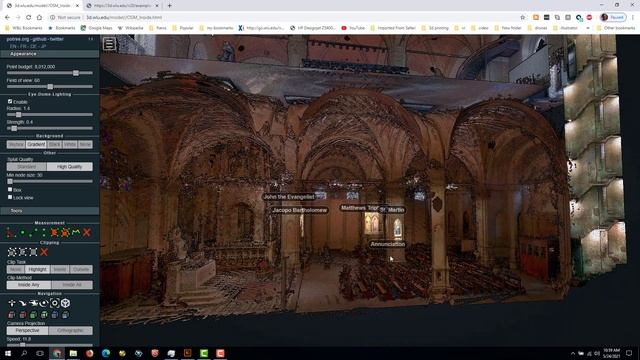
Task: Switch to bottom view blue cube icon
Action: (x=65, y=315)
